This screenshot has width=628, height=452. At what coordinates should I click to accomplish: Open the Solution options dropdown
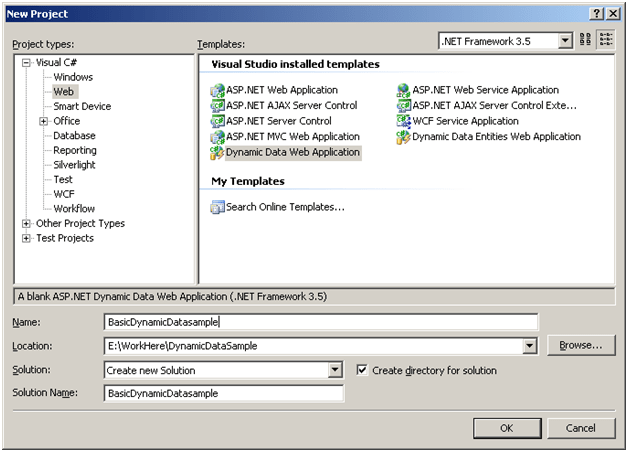[x=335, y=370]
